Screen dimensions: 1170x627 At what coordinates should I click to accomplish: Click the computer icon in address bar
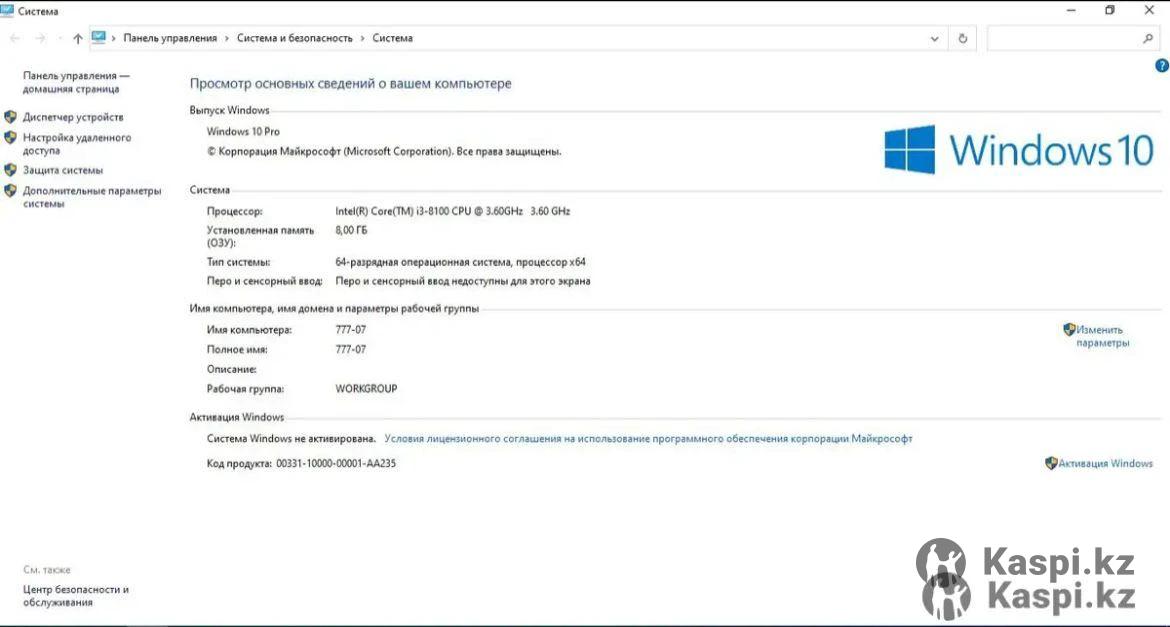99,38
